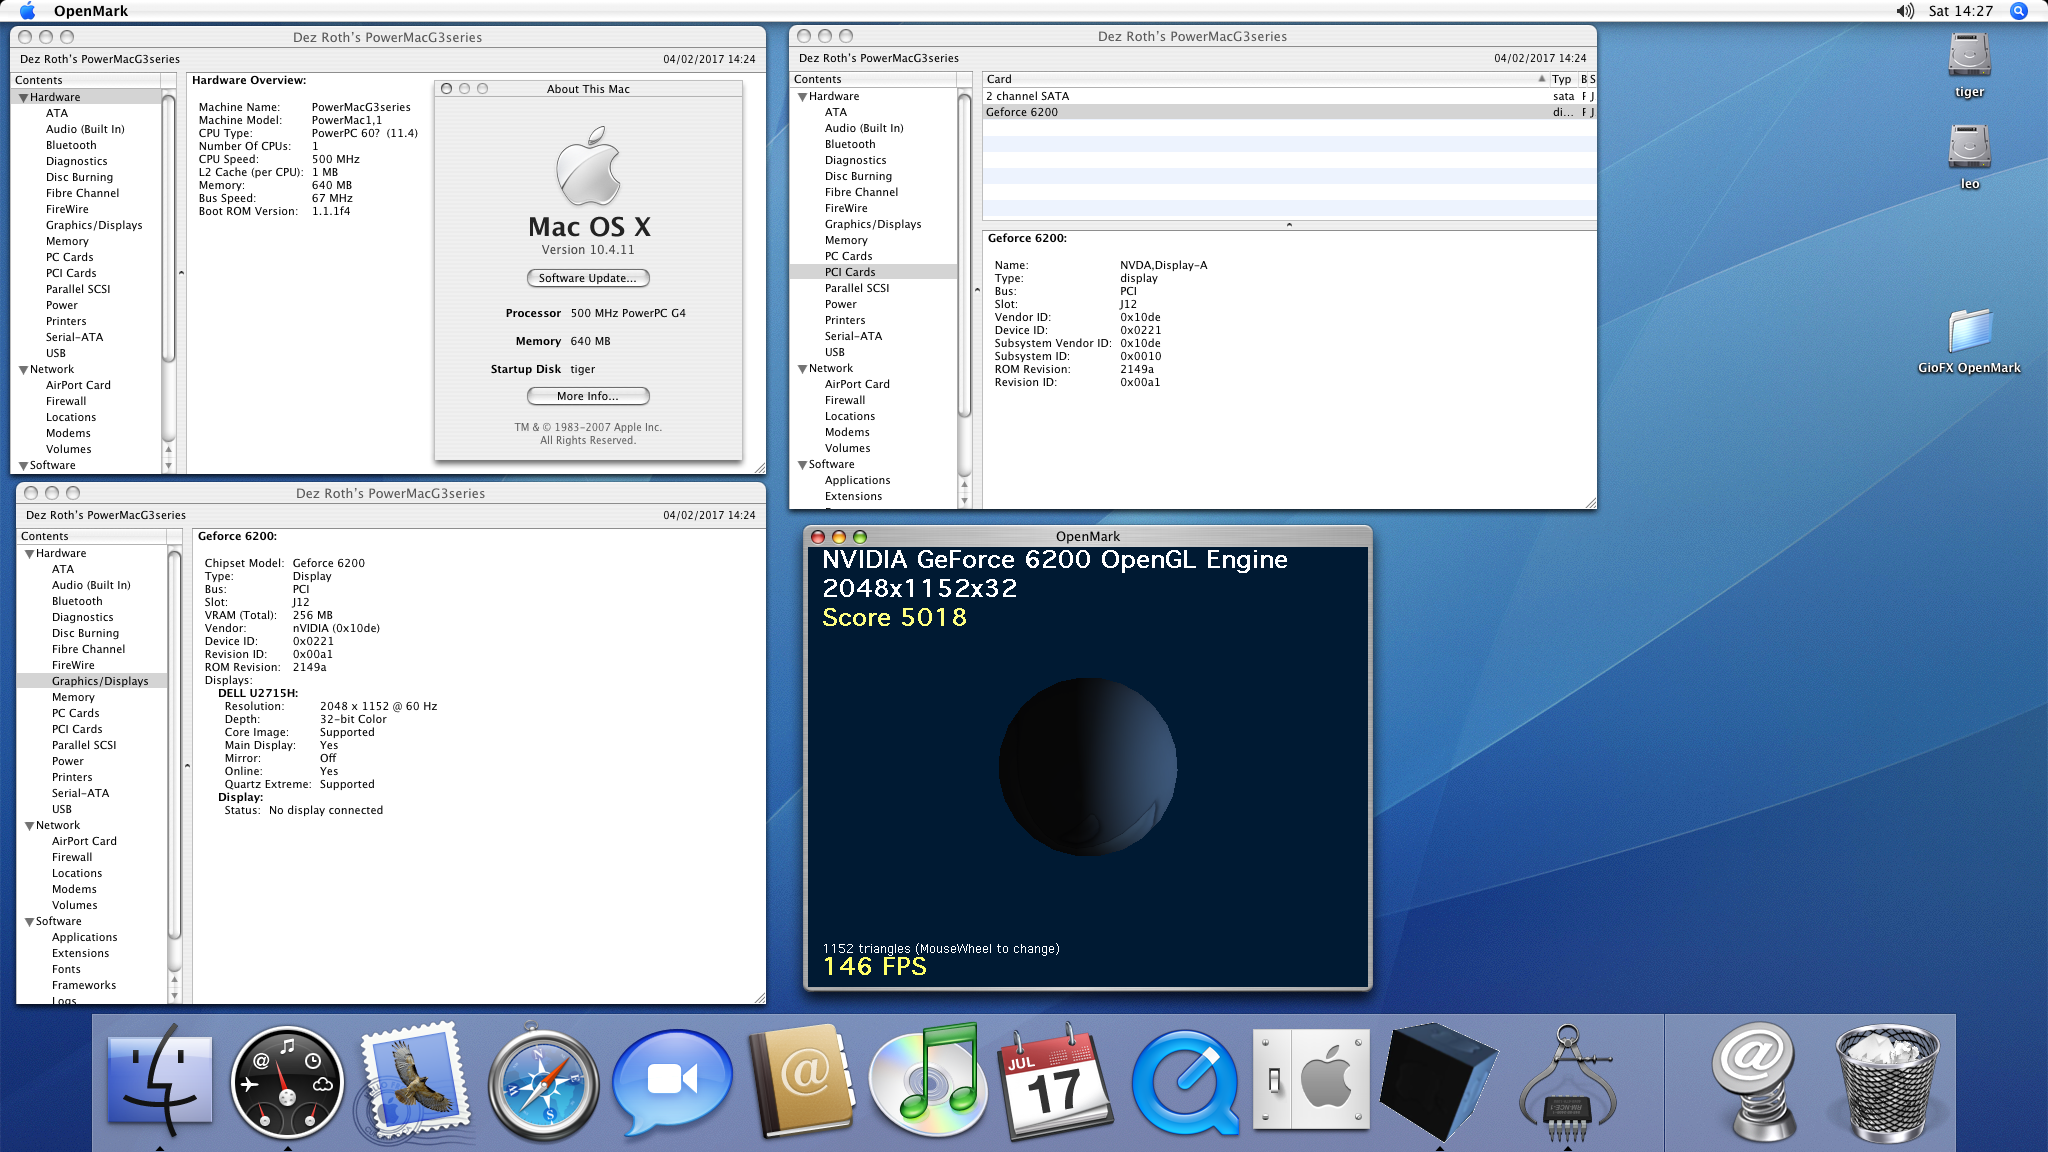
Task: Select Frameworks in bottom-left profiler window
Action: click(84, 985)
